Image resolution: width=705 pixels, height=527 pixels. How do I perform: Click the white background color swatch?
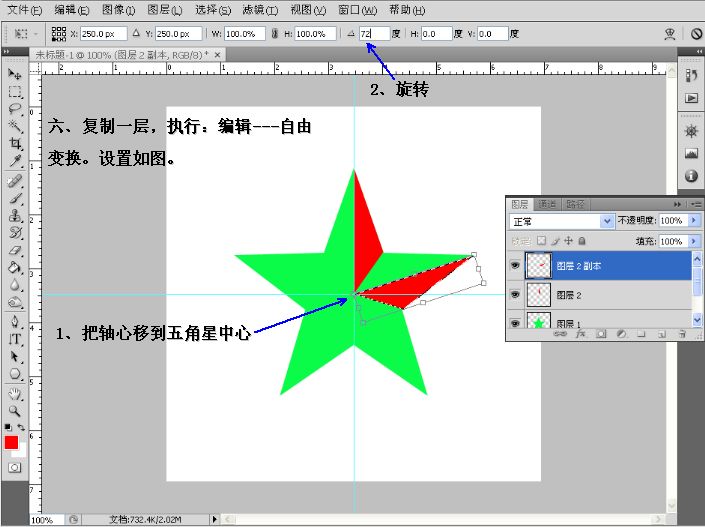point(21,451)
